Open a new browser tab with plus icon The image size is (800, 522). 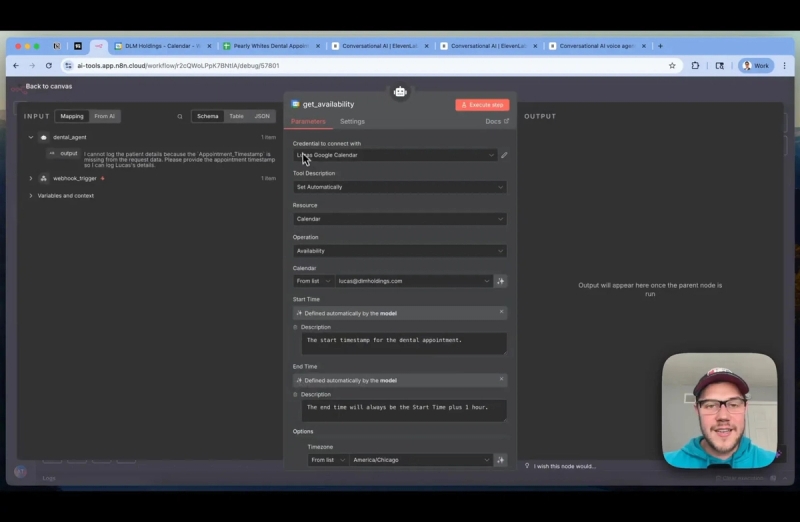tap(660, 46)
